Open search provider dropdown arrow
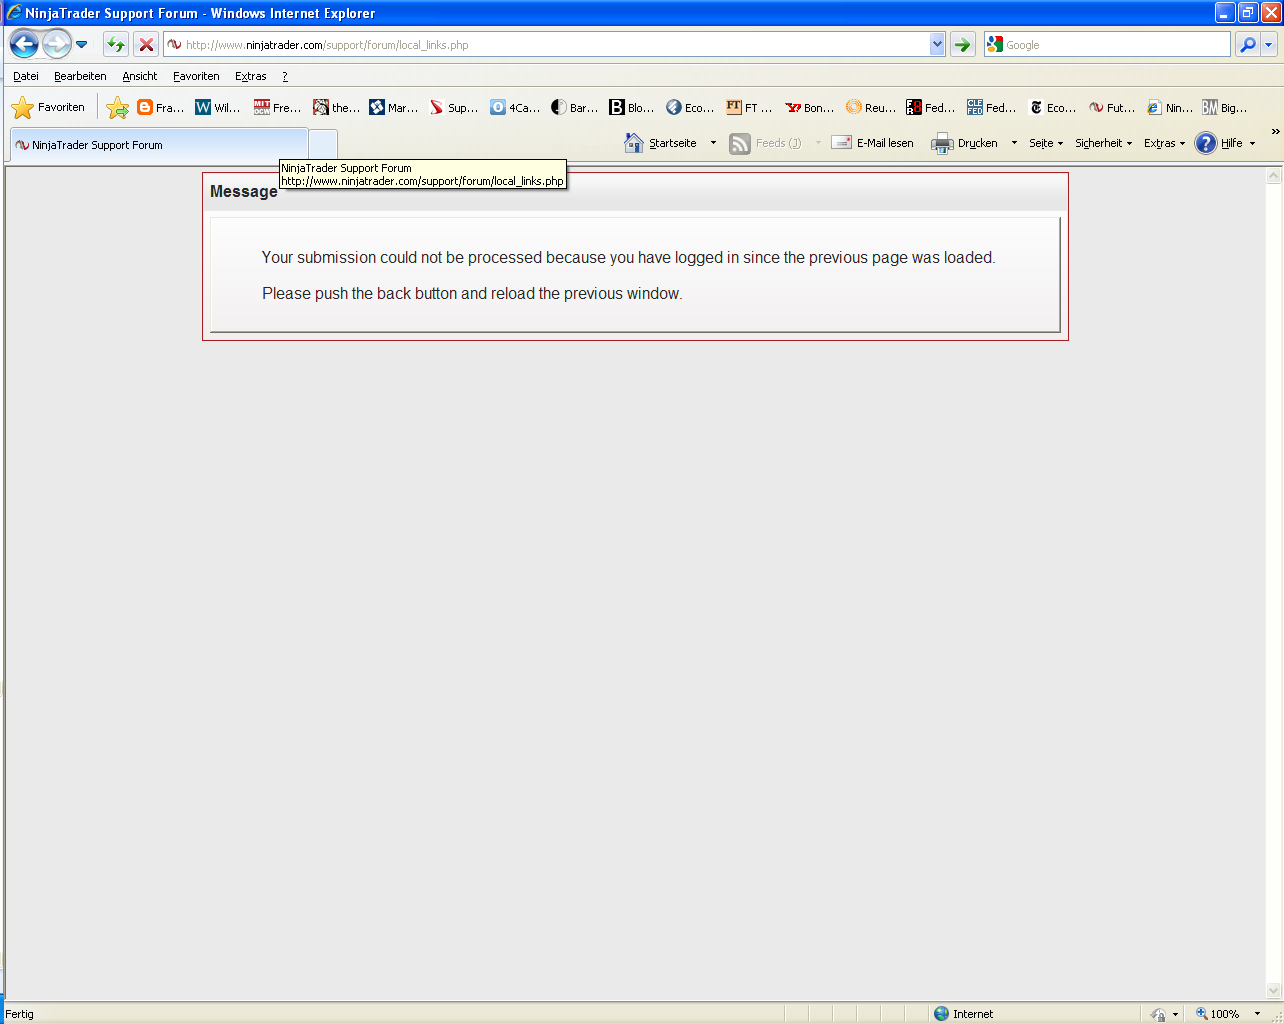1284x1024 pixels. 1269,45
